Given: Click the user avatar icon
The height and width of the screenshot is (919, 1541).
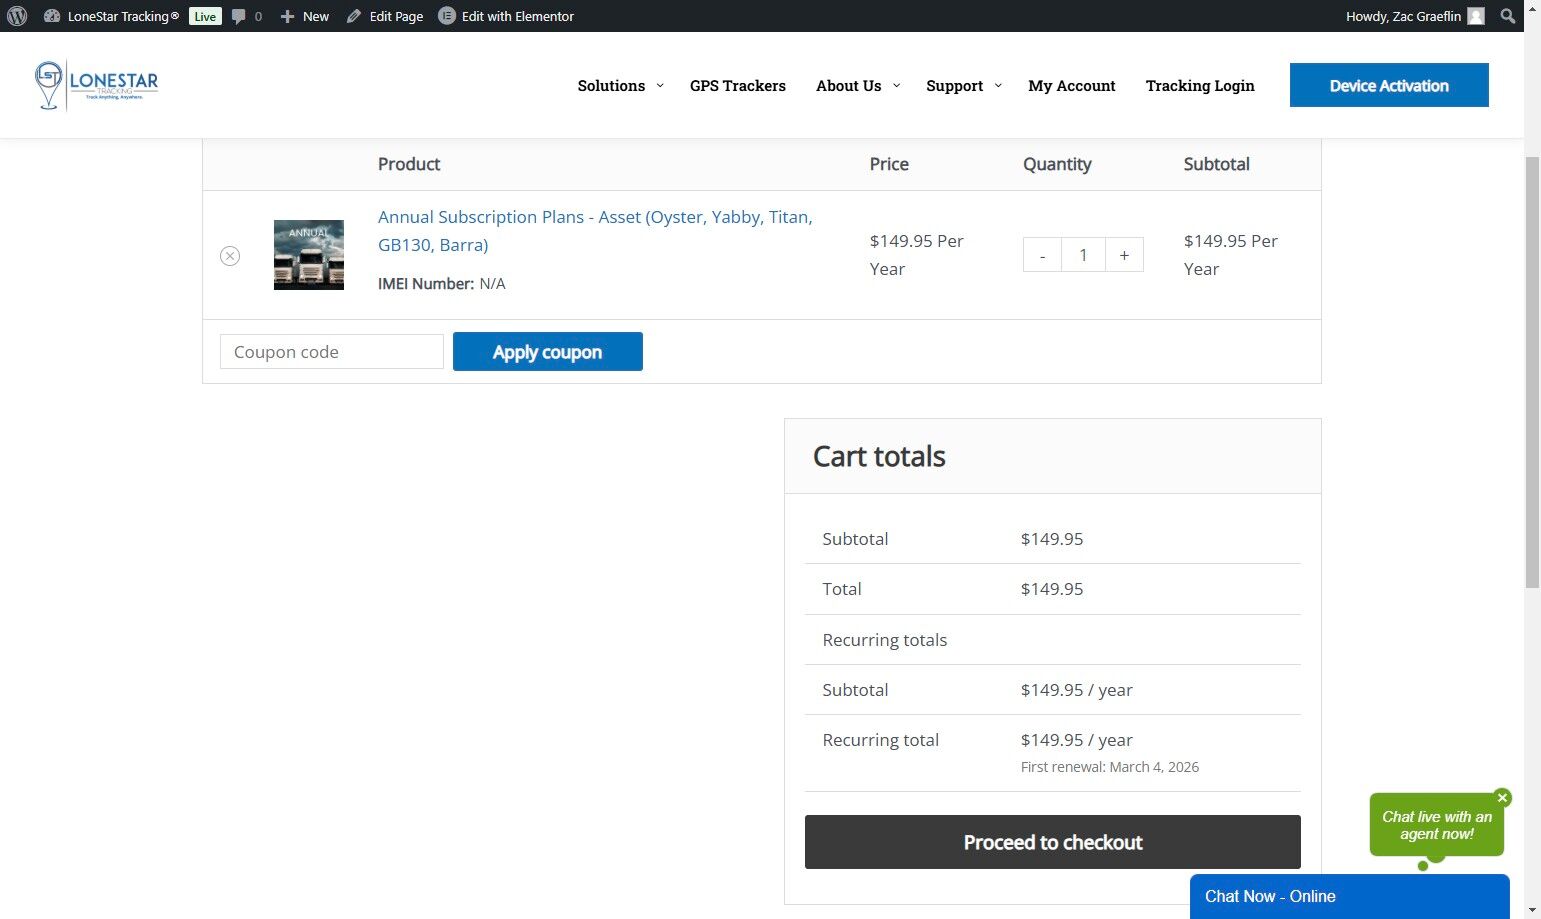Looking at the screenshot, I should coord(1476,16).
